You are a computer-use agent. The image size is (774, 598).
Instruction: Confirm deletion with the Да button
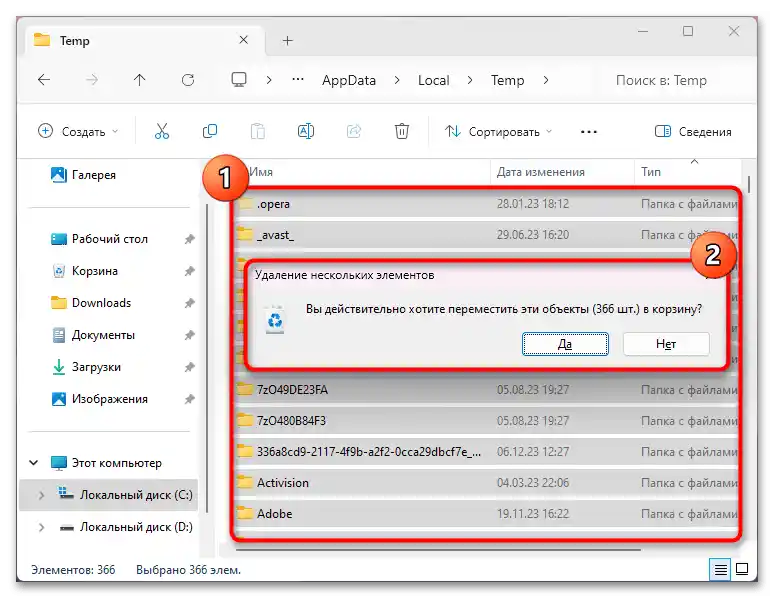565,344
